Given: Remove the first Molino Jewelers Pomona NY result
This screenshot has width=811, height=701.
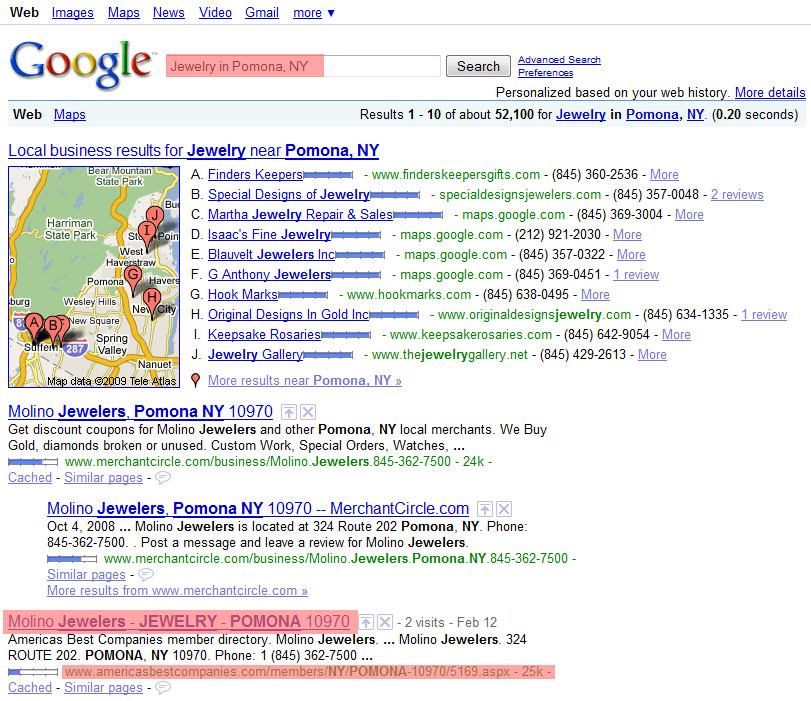Looking at the screenshot, I should (x=308, y=412).
